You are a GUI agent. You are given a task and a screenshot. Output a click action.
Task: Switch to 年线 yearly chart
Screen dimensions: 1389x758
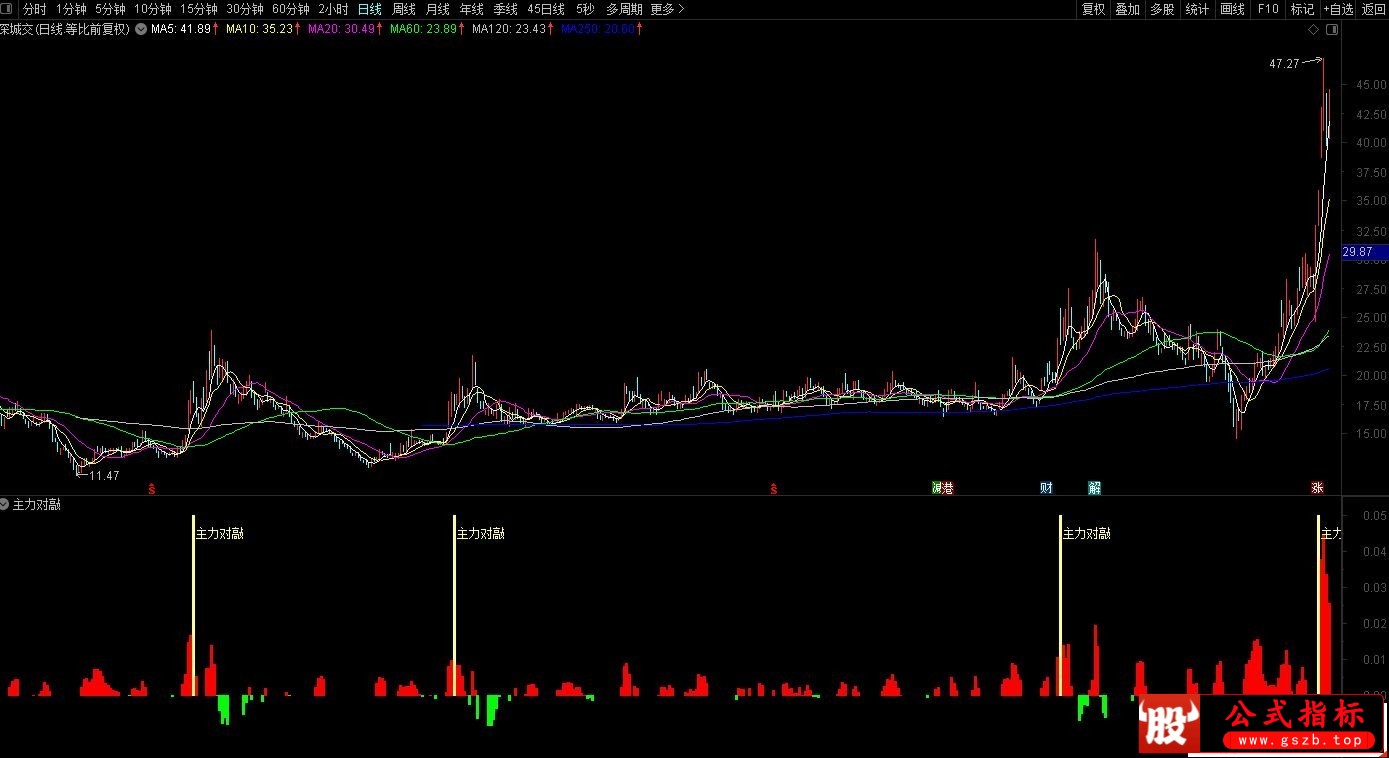coord(472,9)
